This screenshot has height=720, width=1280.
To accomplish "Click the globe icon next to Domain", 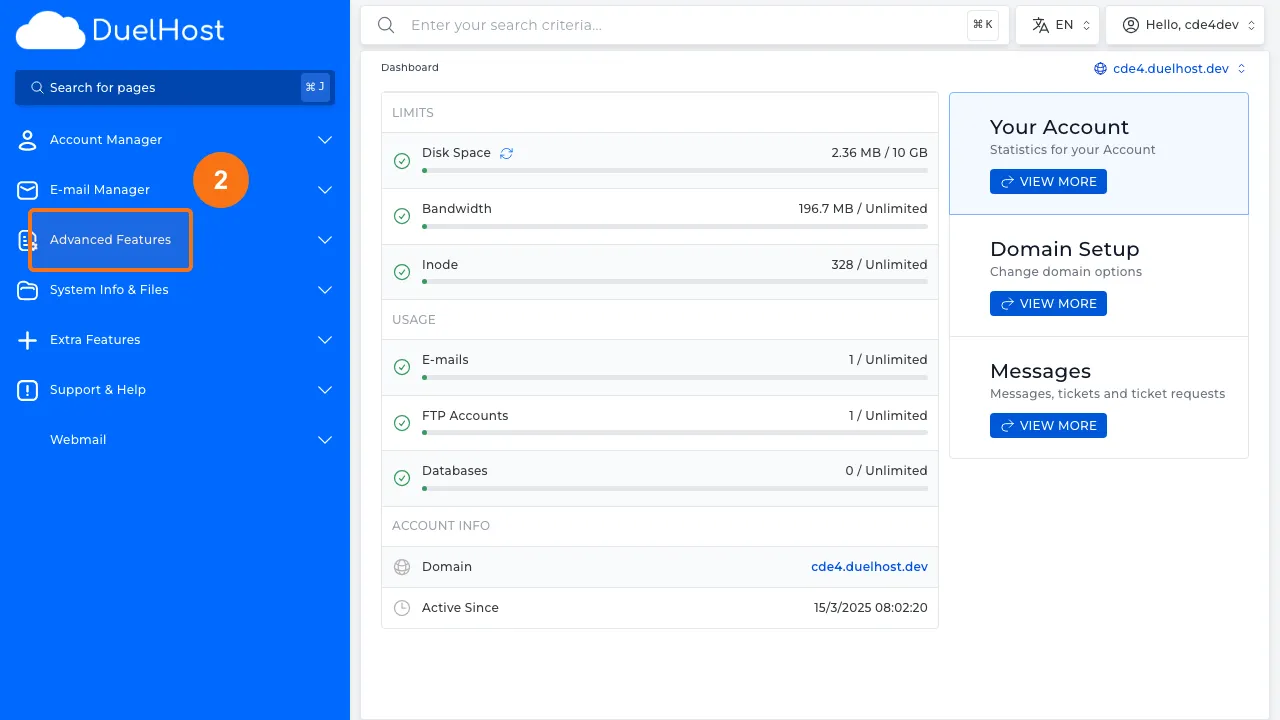I will pyautogui.click(x=402, y=567).
